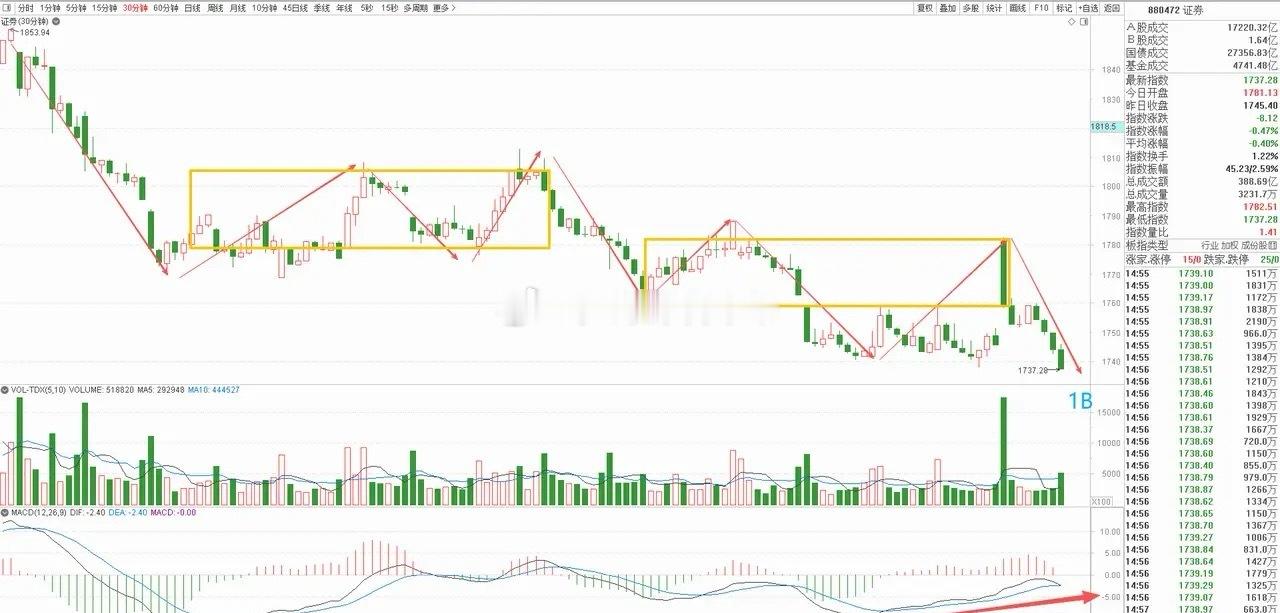Screen dimensions: 1280x613
Task: Click the 返回 back button
Action: coord(1111,7)
